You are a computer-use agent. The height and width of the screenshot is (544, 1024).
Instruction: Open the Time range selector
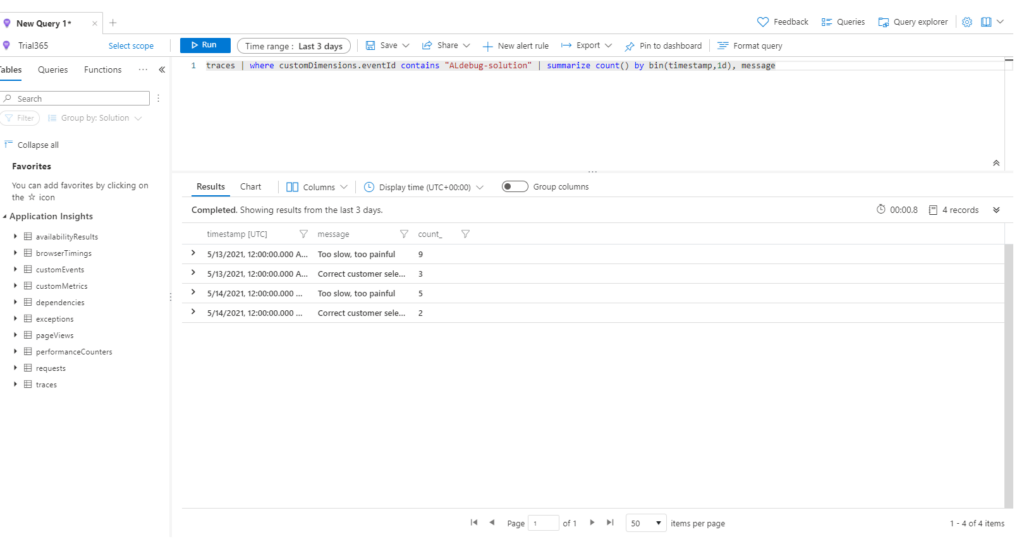point(294,46)
